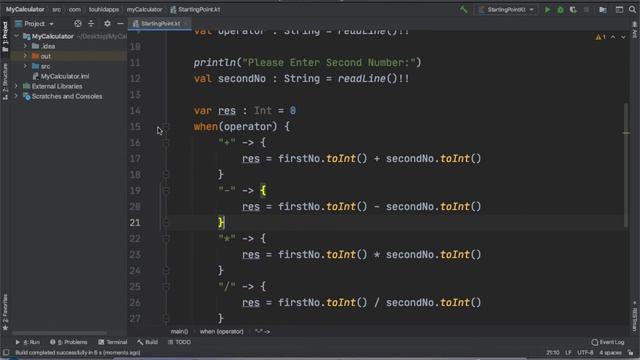The height and width of the screenshot is (360, 640).
Task: Click the locate opened file target icon
Action: point(78,24)
